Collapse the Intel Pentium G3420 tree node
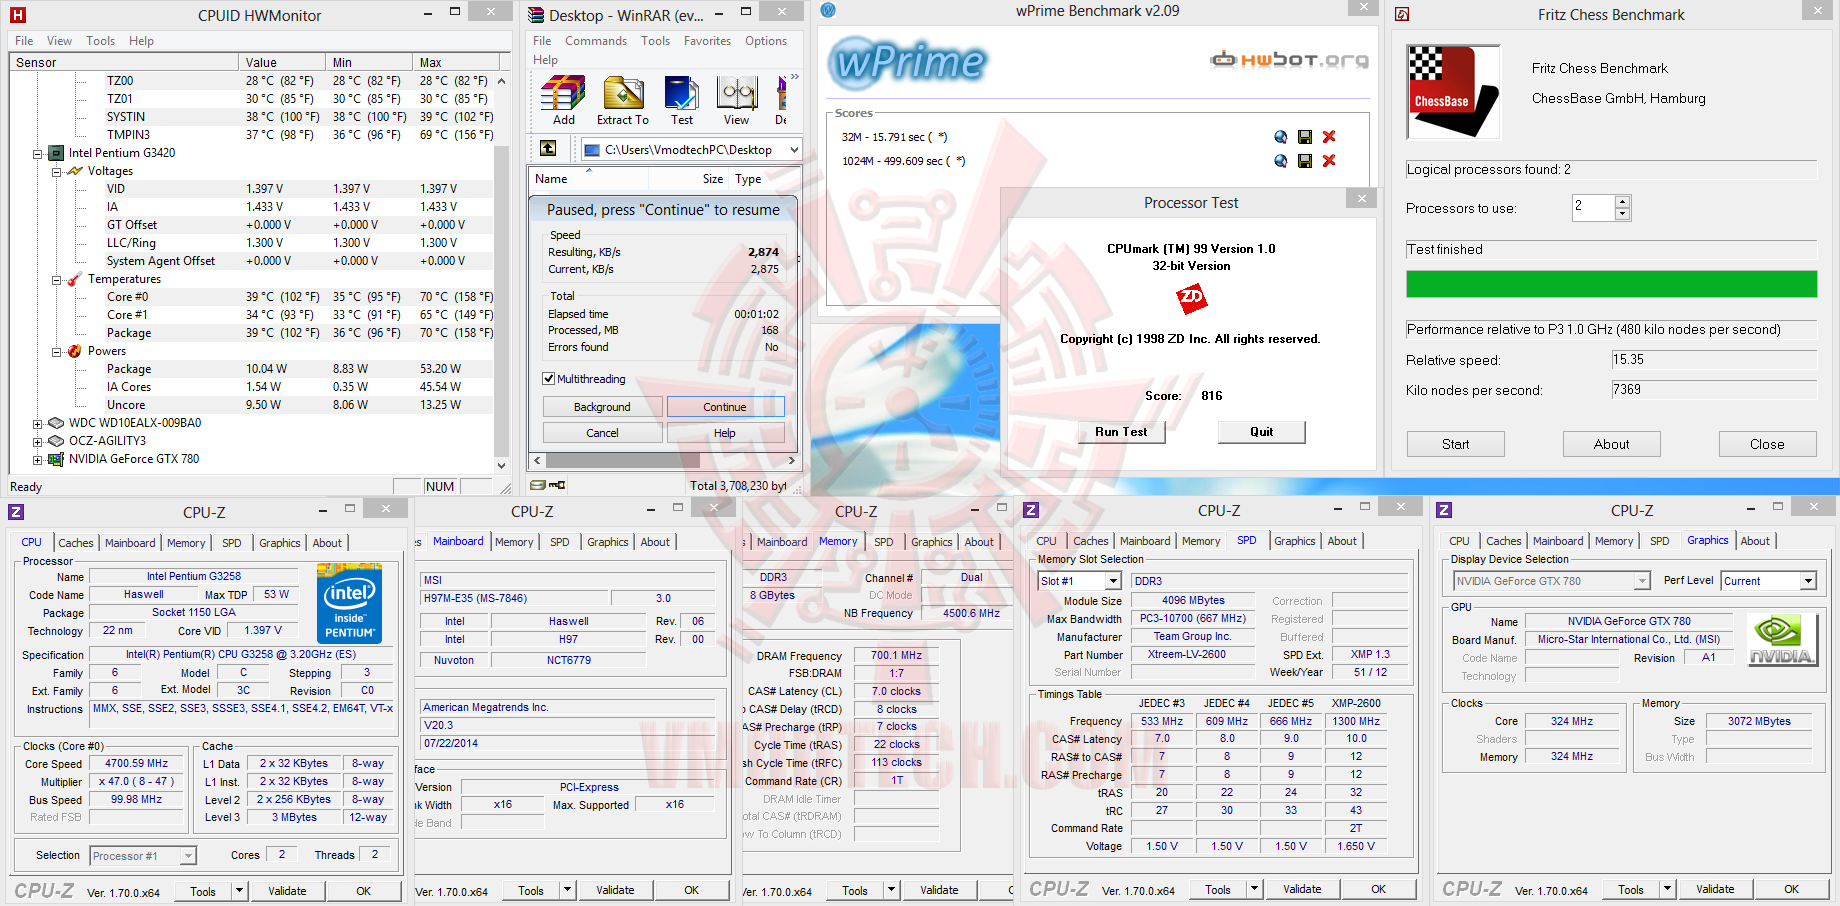Screen dimensions: 1840x906 click(38, 154)
